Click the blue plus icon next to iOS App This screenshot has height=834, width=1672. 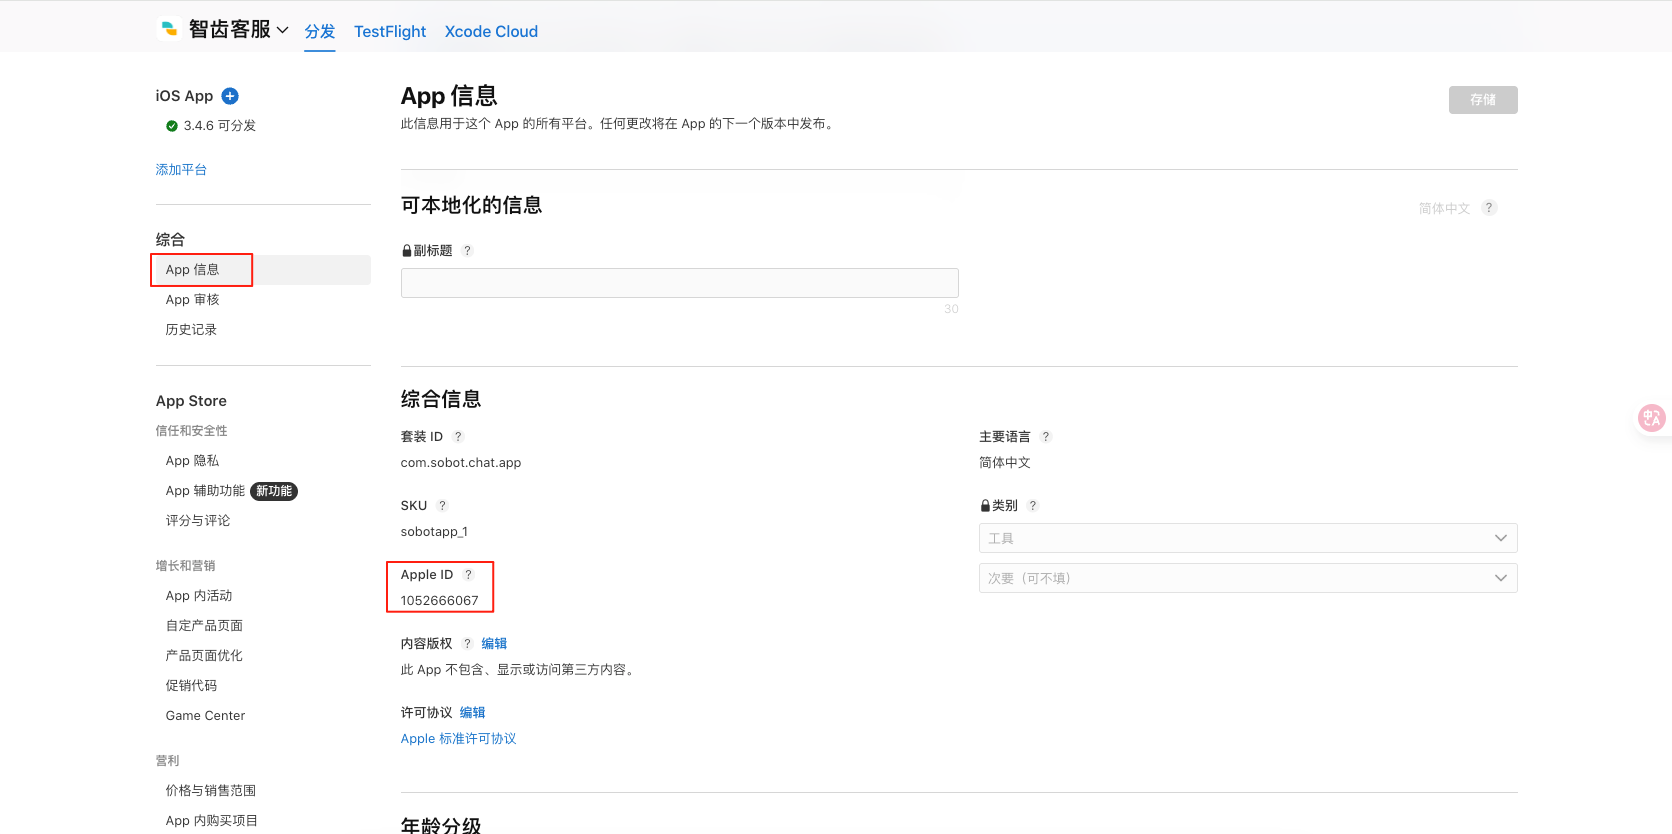tap(230, 96)
